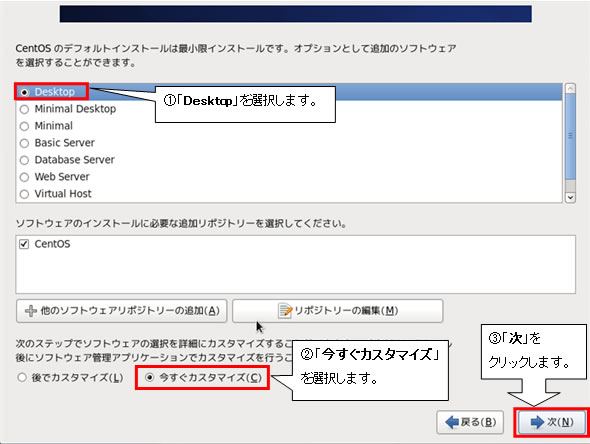Select 今すぐカスタマイズ(C) radio option
The image size is (590, 444).
click(x=149, y=377)
